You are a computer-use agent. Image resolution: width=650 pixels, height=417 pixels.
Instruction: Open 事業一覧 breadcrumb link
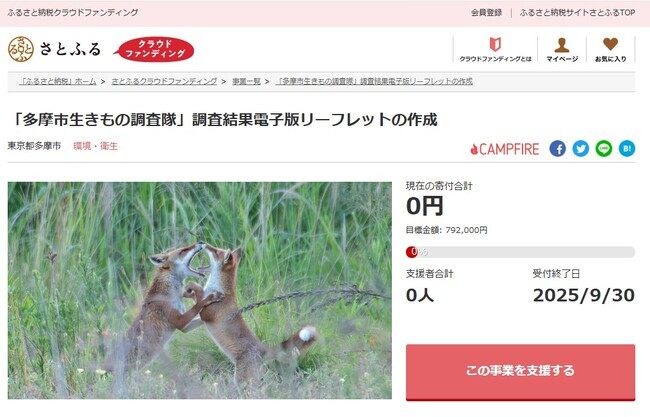click(x=246, y=81)
